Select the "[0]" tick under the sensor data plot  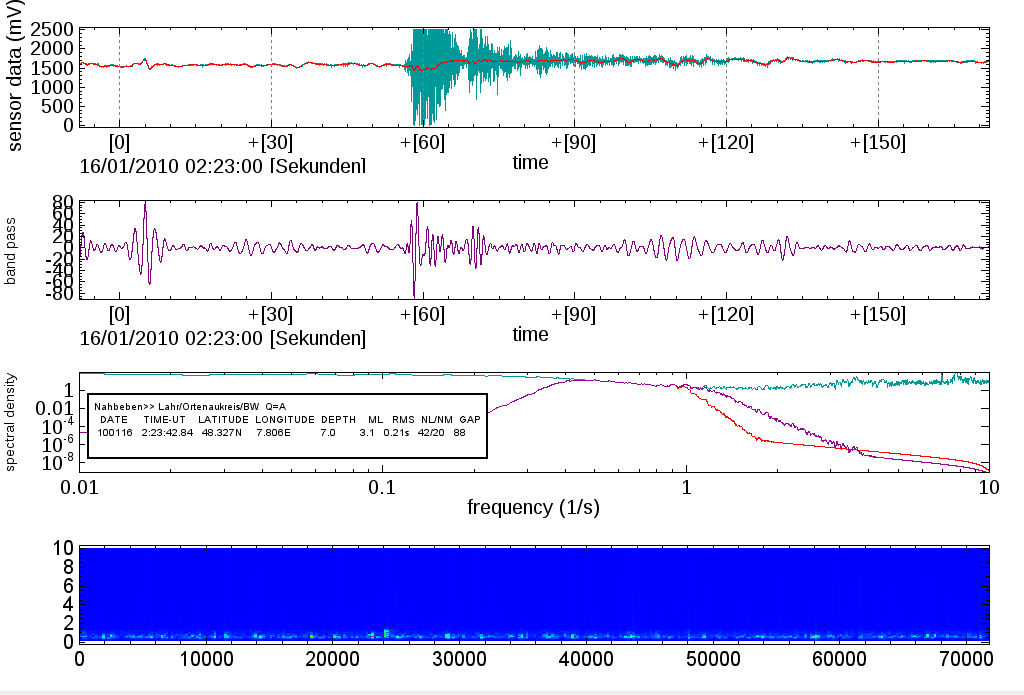point(119,143)
